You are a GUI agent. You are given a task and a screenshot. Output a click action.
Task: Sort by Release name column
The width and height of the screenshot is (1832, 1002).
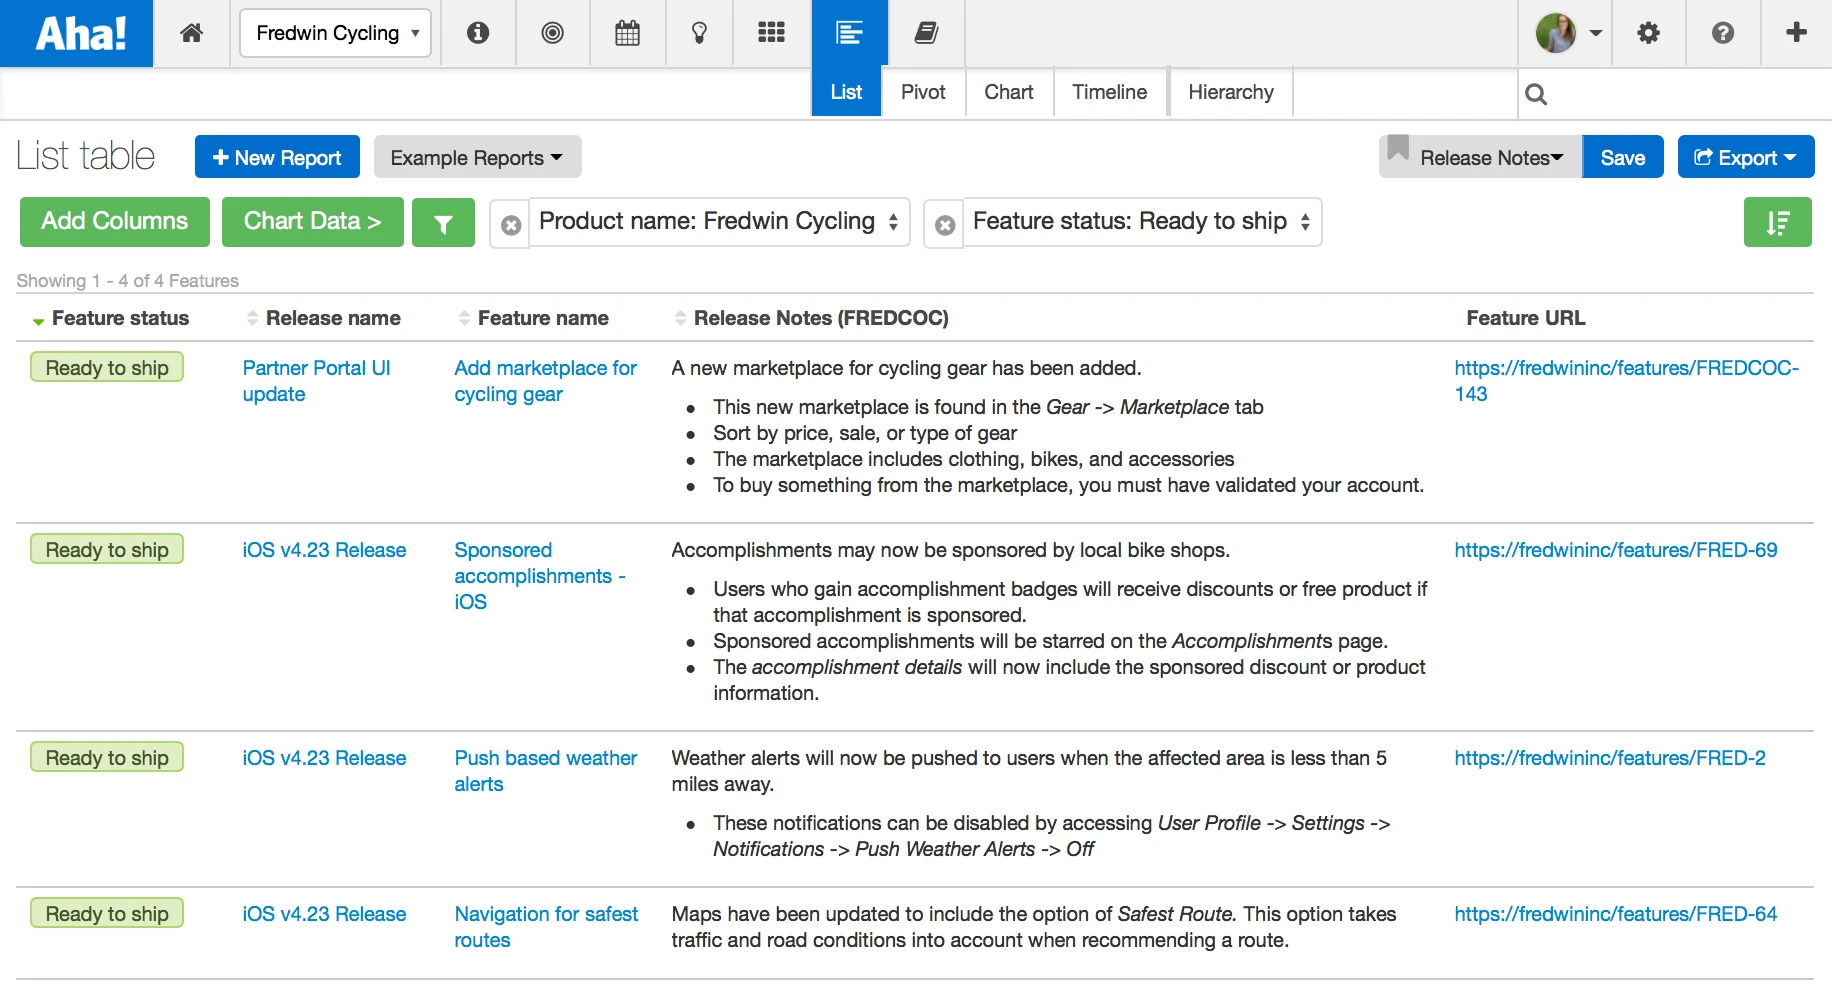click(323, 318)
